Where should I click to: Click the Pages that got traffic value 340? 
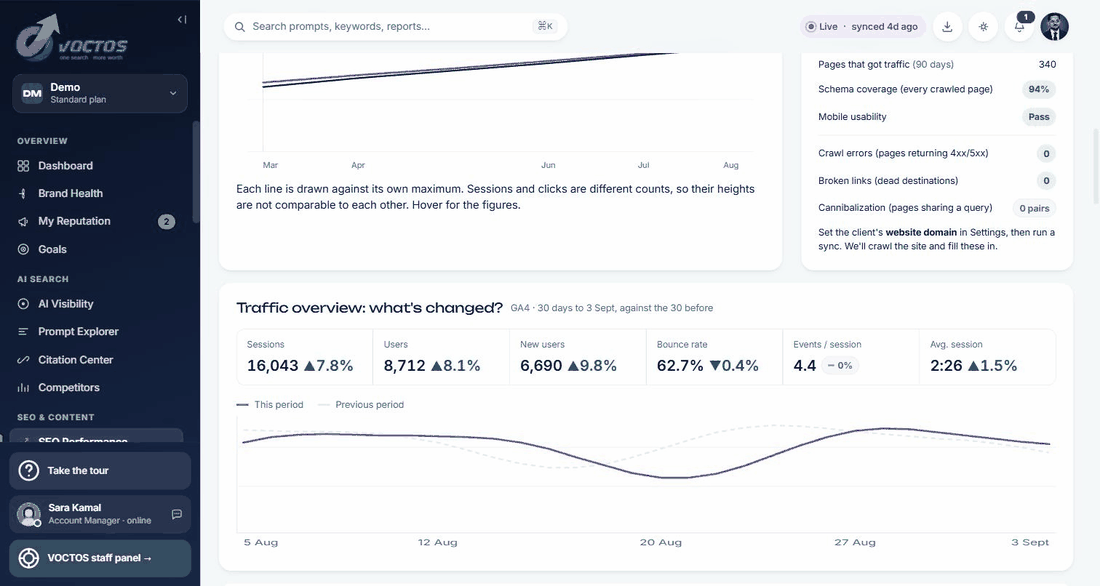tap(1047, 65)
